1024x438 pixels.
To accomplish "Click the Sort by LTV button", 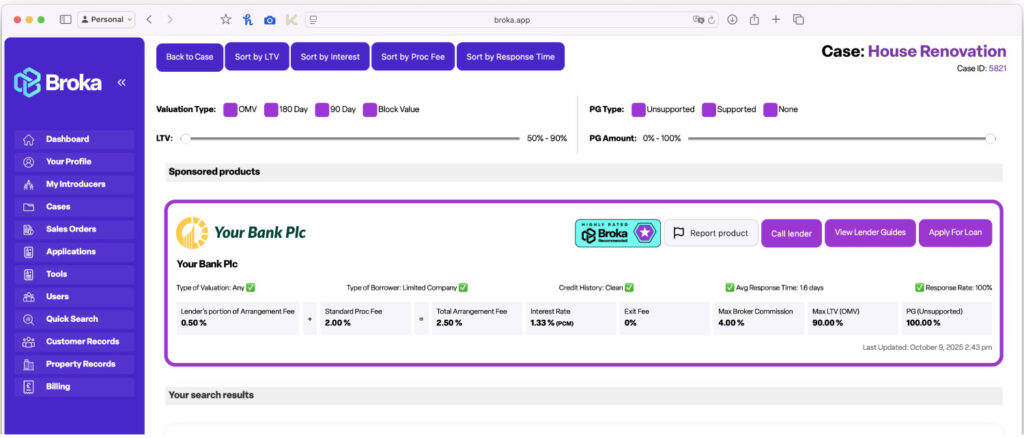I will click(x=256, y=57).
